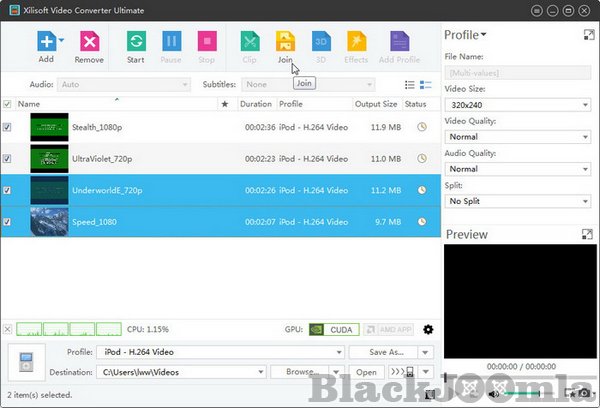This screenshot has height=408, width=600.
Task: Sort files by the Output Size column
Action: (x=376, y=104)
